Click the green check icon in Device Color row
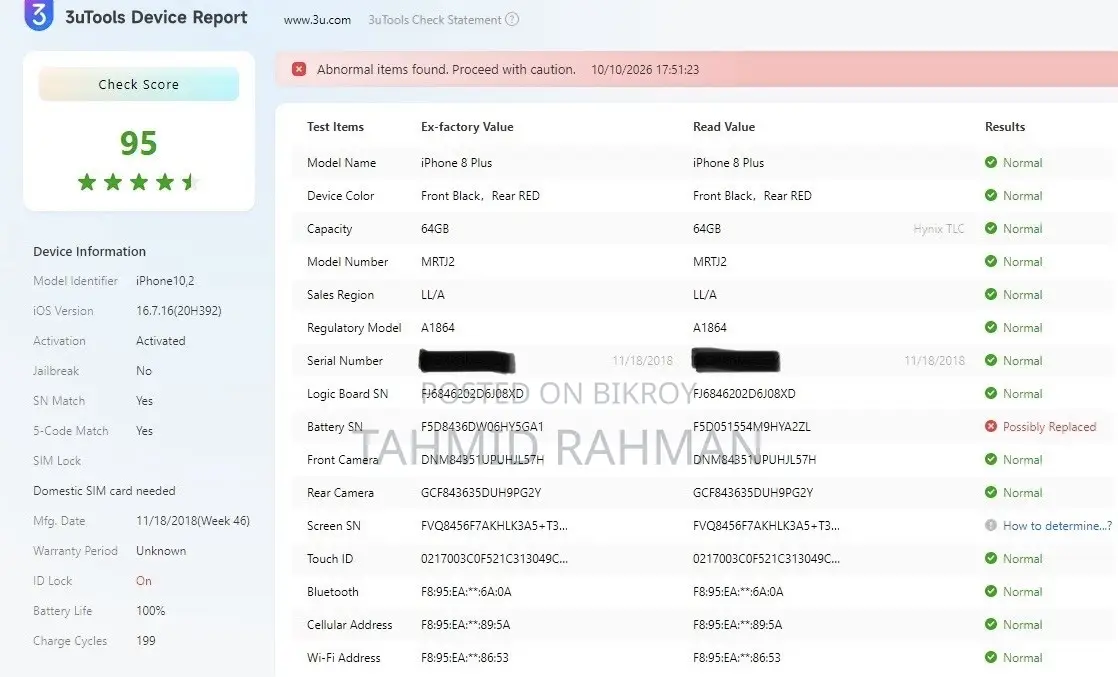1118x677 pixels. tap(990, 195)
